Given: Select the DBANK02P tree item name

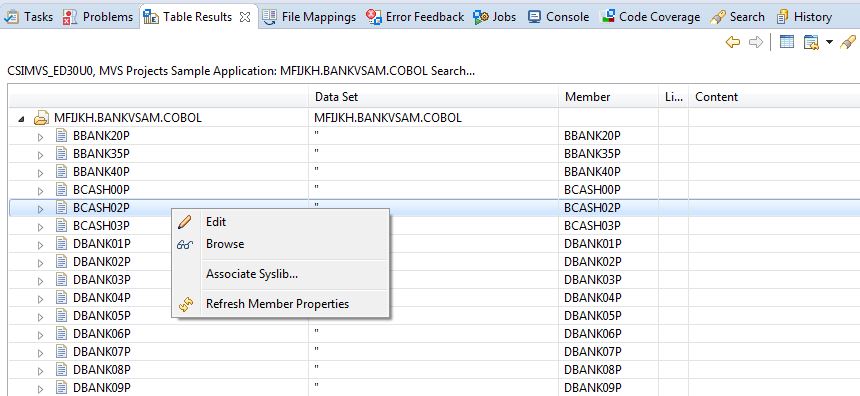Looking at the screenshot, I should coord(101,262).
